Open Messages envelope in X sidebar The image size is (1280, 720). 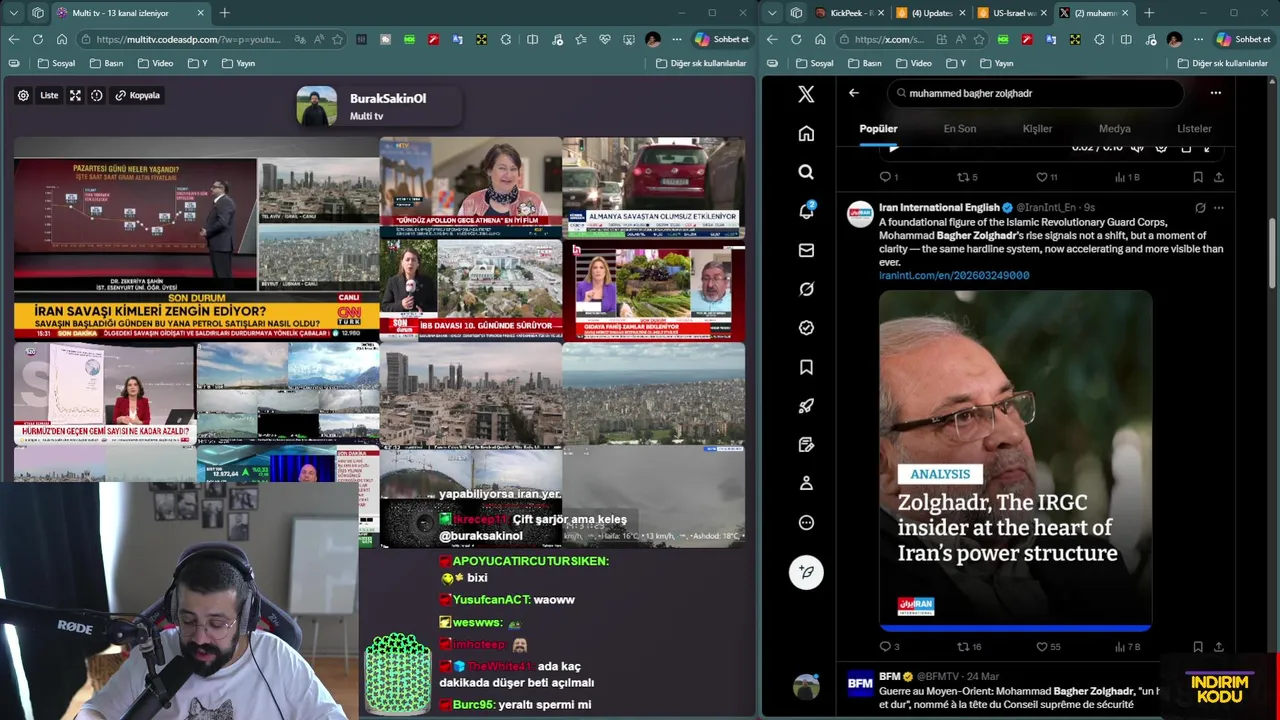pyautogui.click(x=806, y=250)
